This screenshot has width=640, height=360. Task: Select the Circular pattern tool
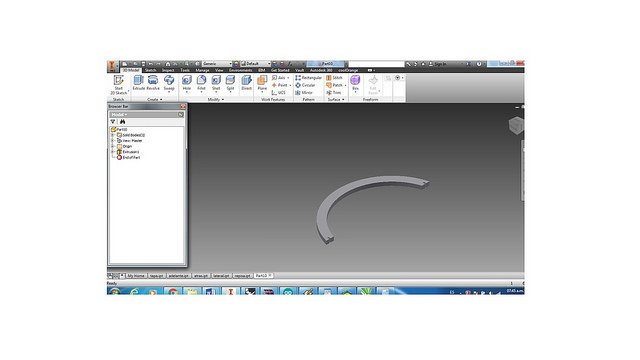pyautogui.click(x=305, y=85)
